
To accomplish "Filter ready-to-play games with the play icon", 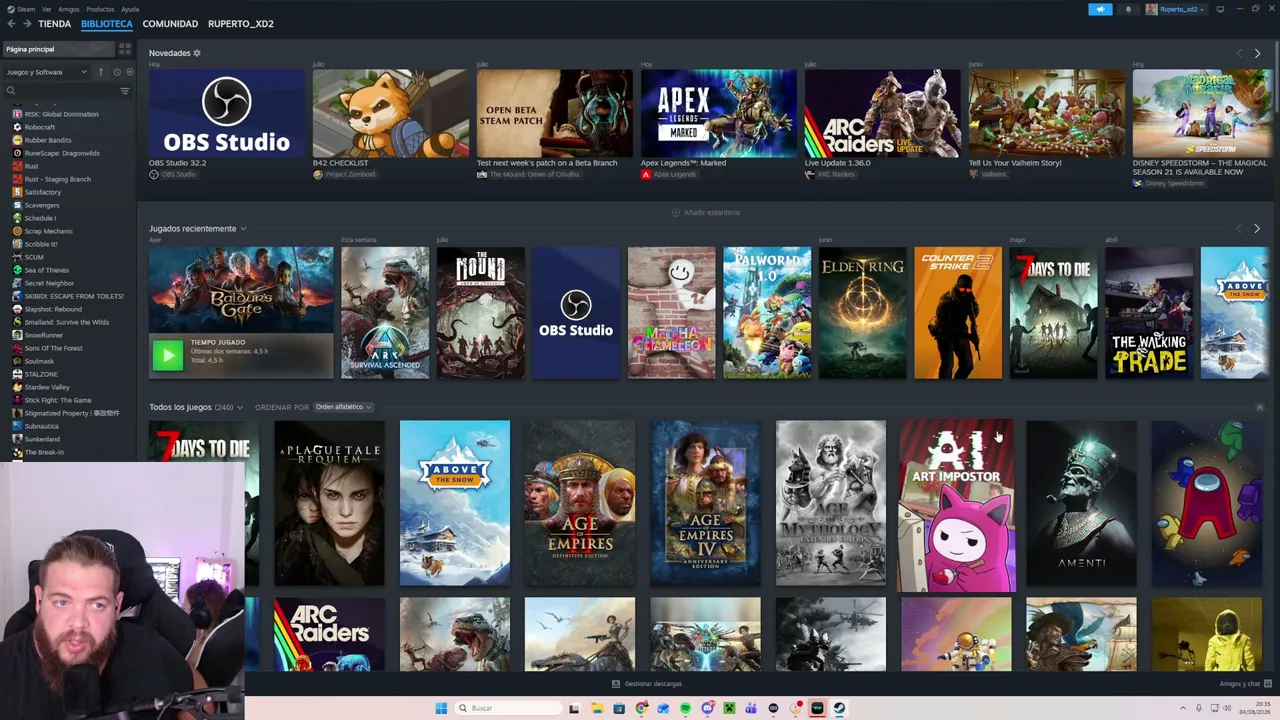I will coord(129,72).
